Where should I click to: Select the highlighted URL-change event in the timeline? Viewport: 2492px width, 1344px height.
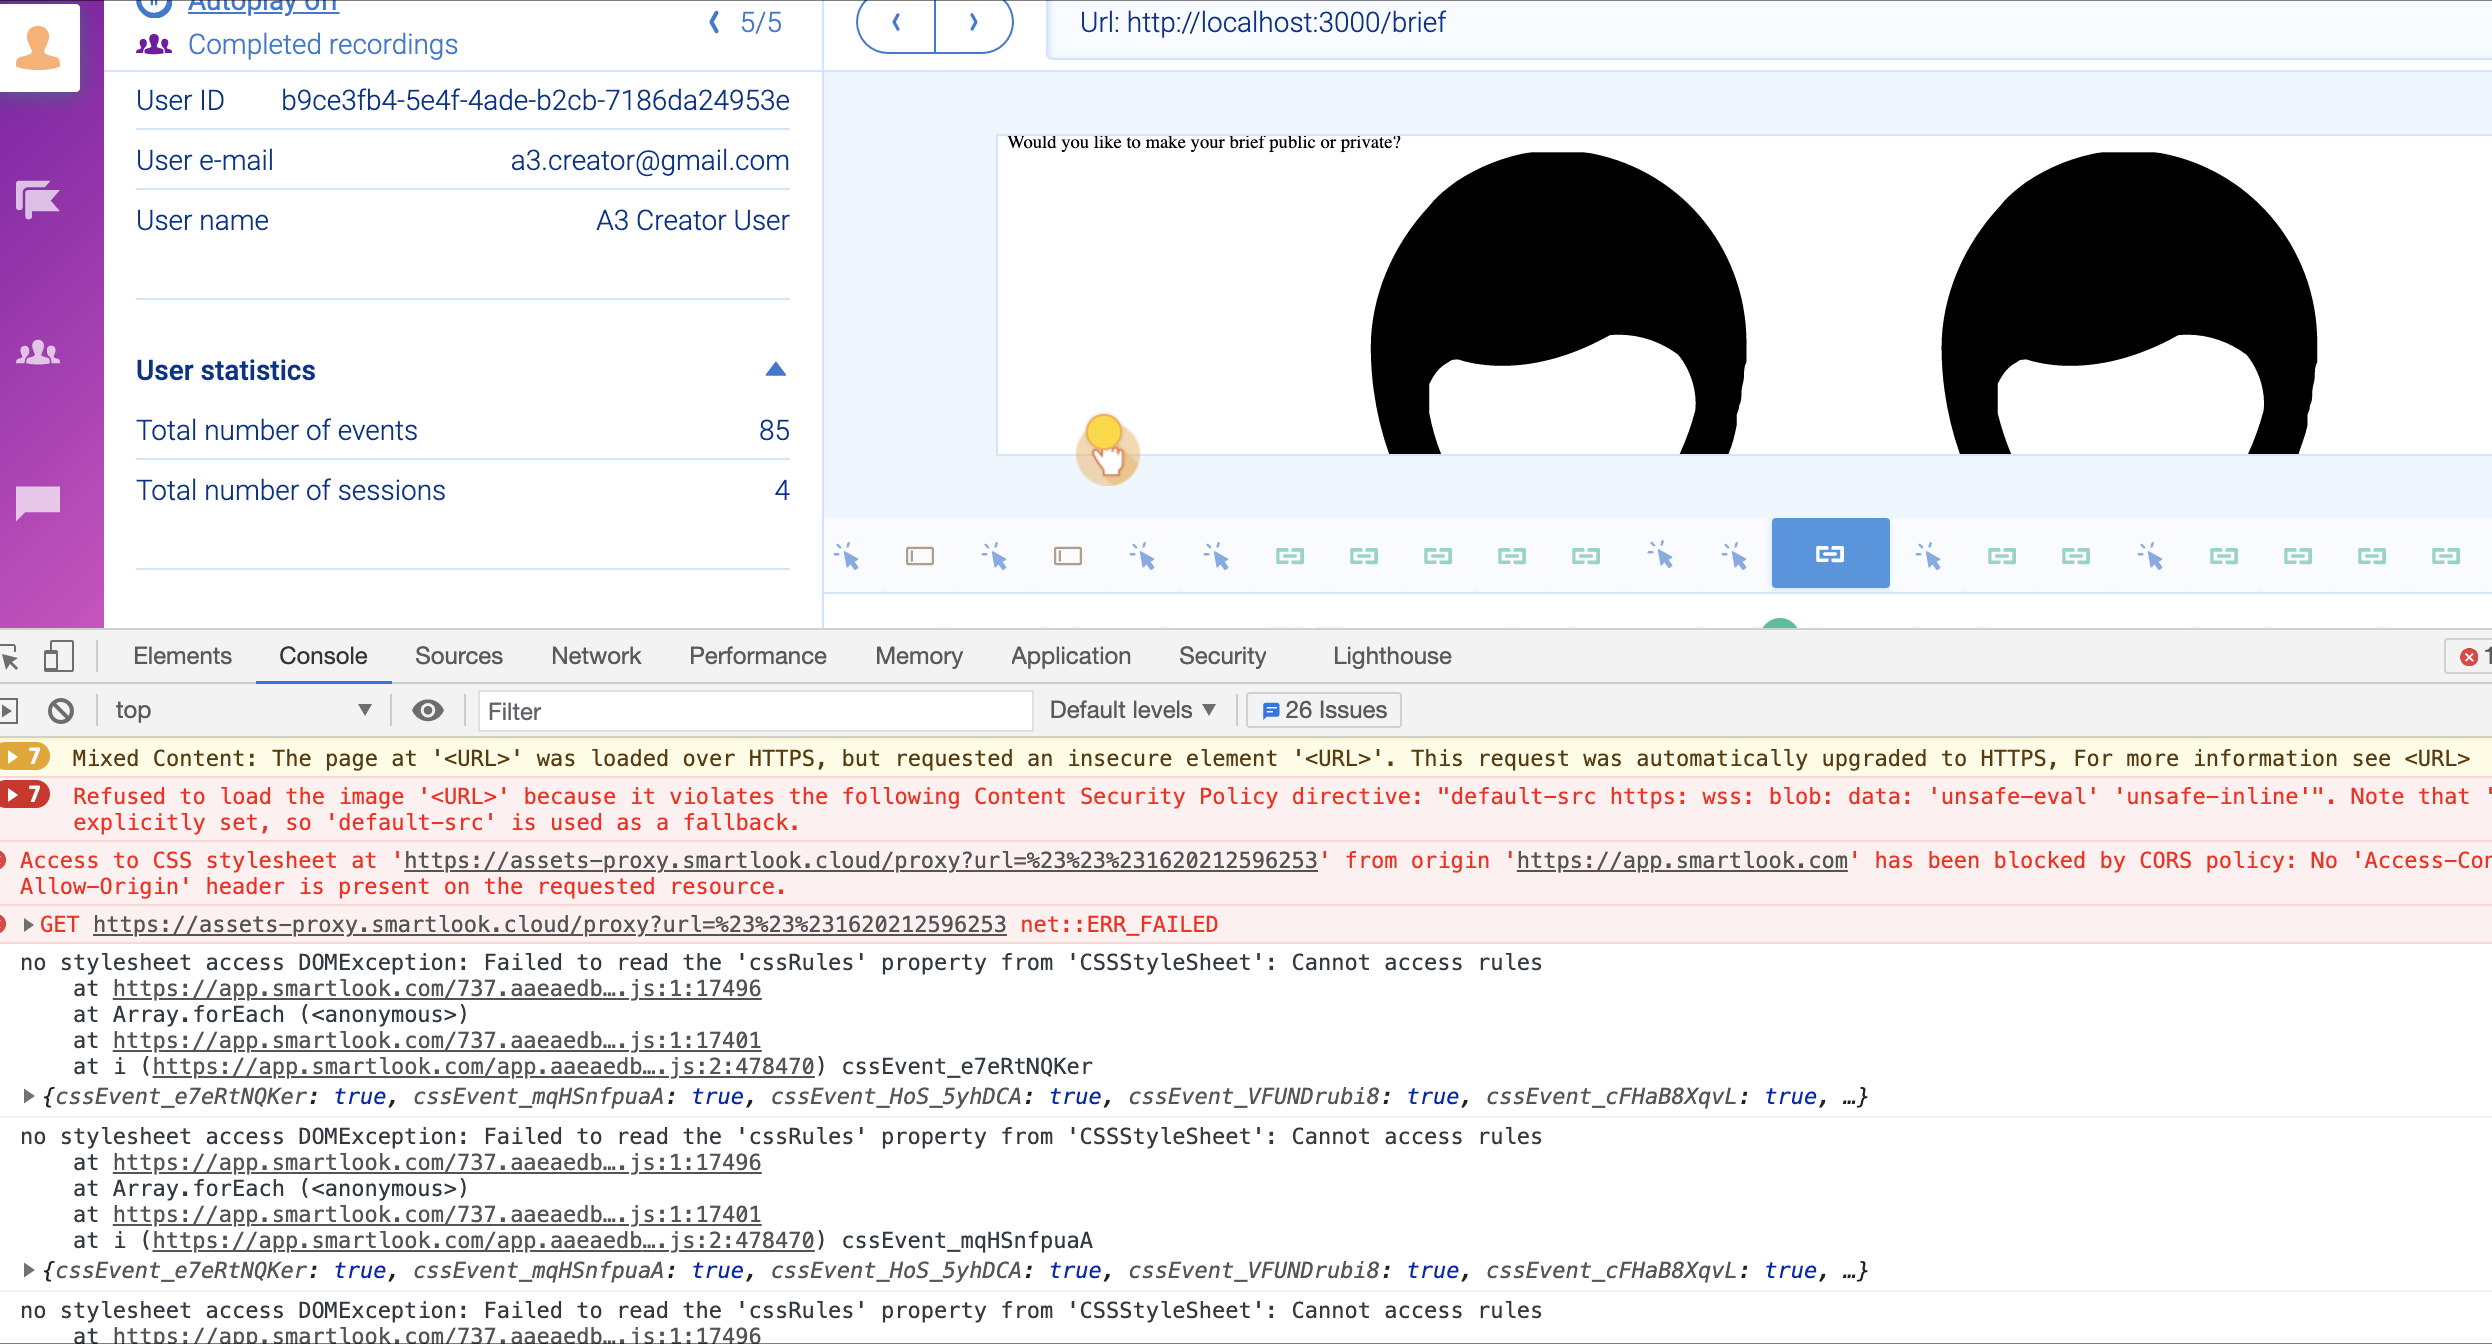(x=1829, y=552)
